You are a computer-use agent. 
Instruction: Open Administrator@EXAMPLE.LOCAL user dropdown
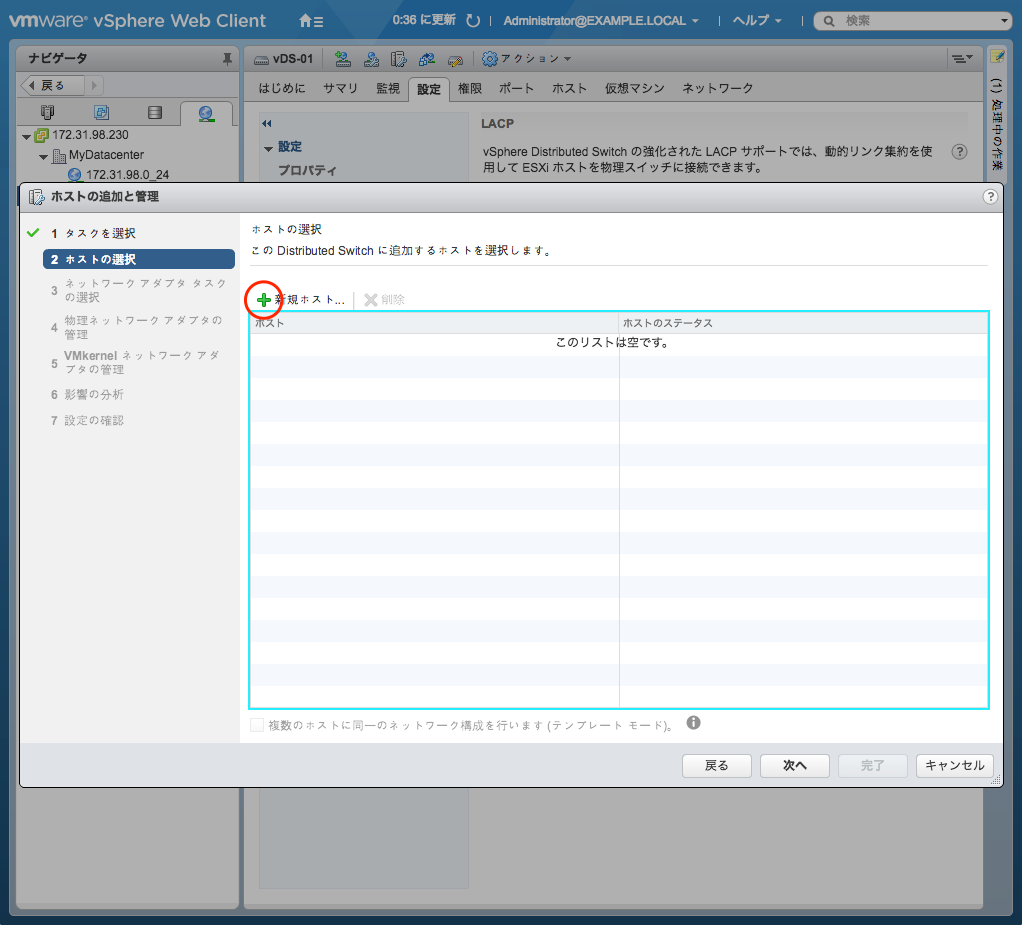tap(600, 21)
